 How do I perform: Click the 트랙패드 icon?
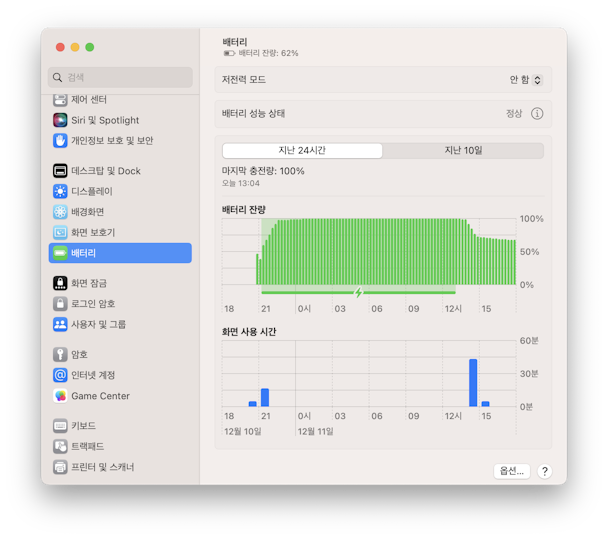60,446
